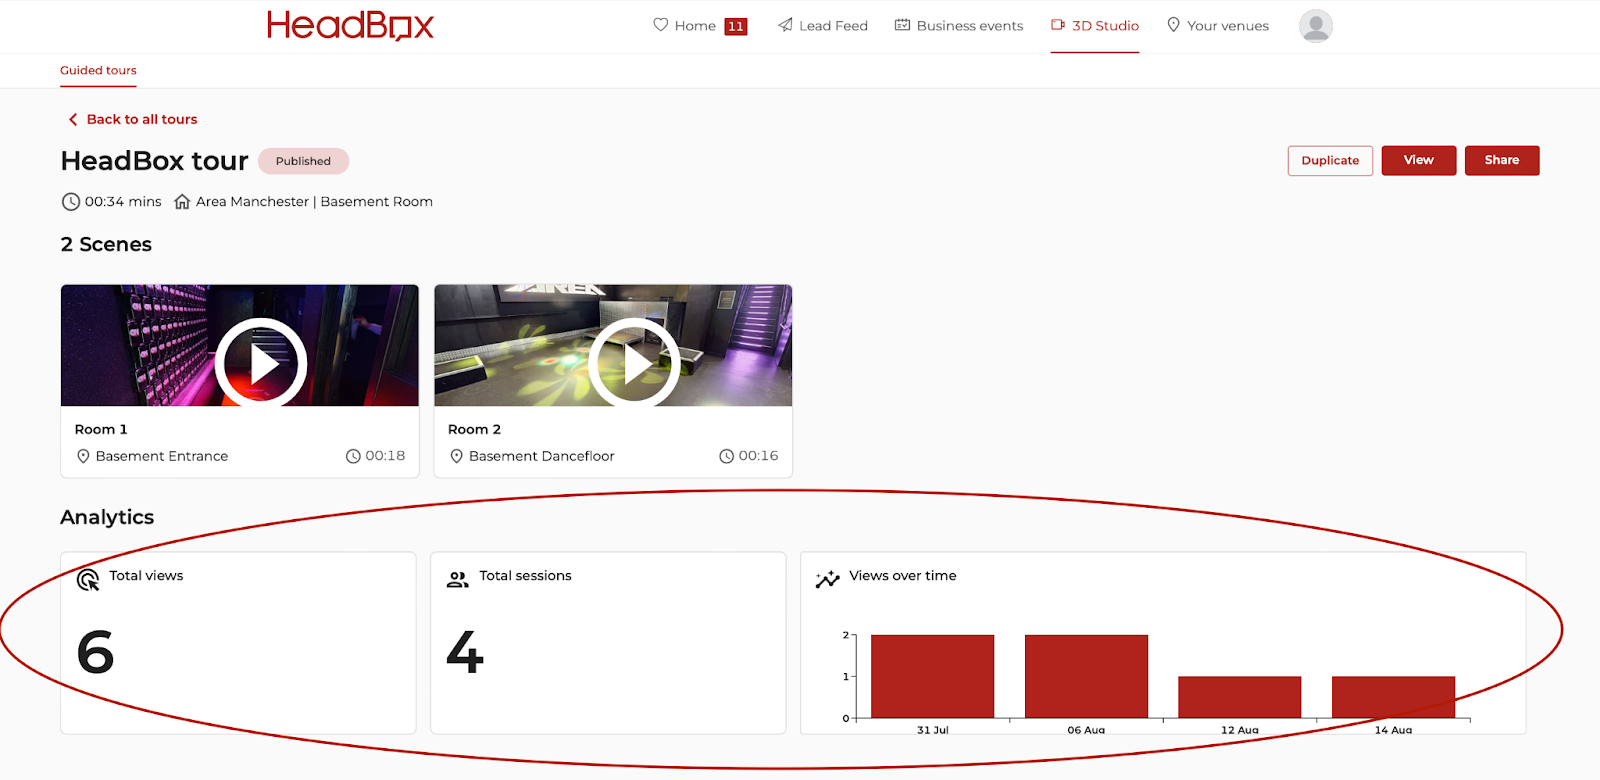Click the total views value 6
The height and width of the screenshot is (780, 1600).
tap(95, 652)
